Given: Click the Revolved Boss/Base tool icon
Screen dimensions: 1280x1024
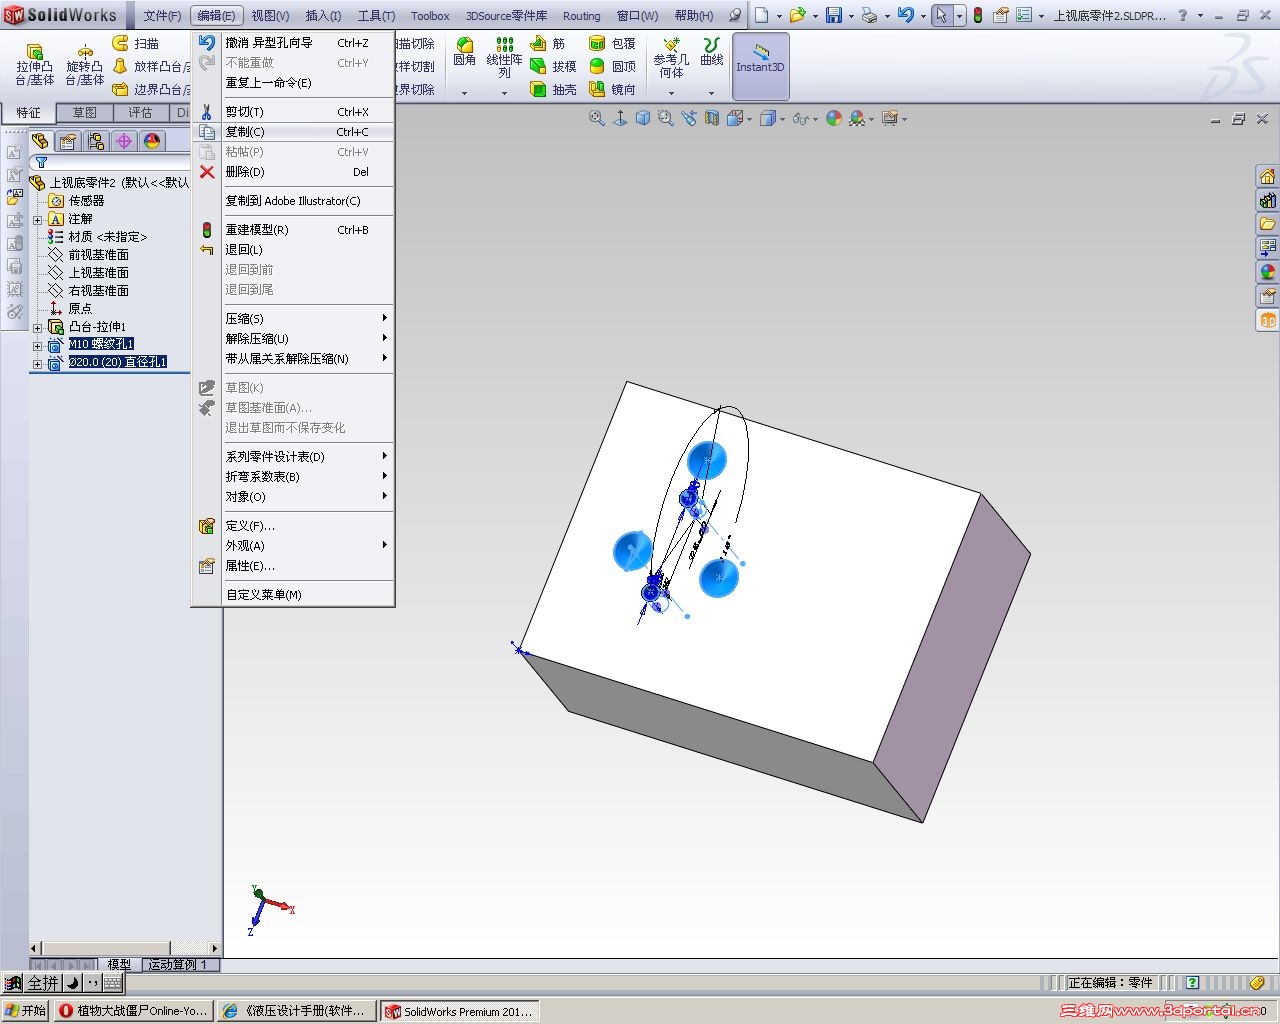Looking at the screenshot, I should (x=85, y=52).
